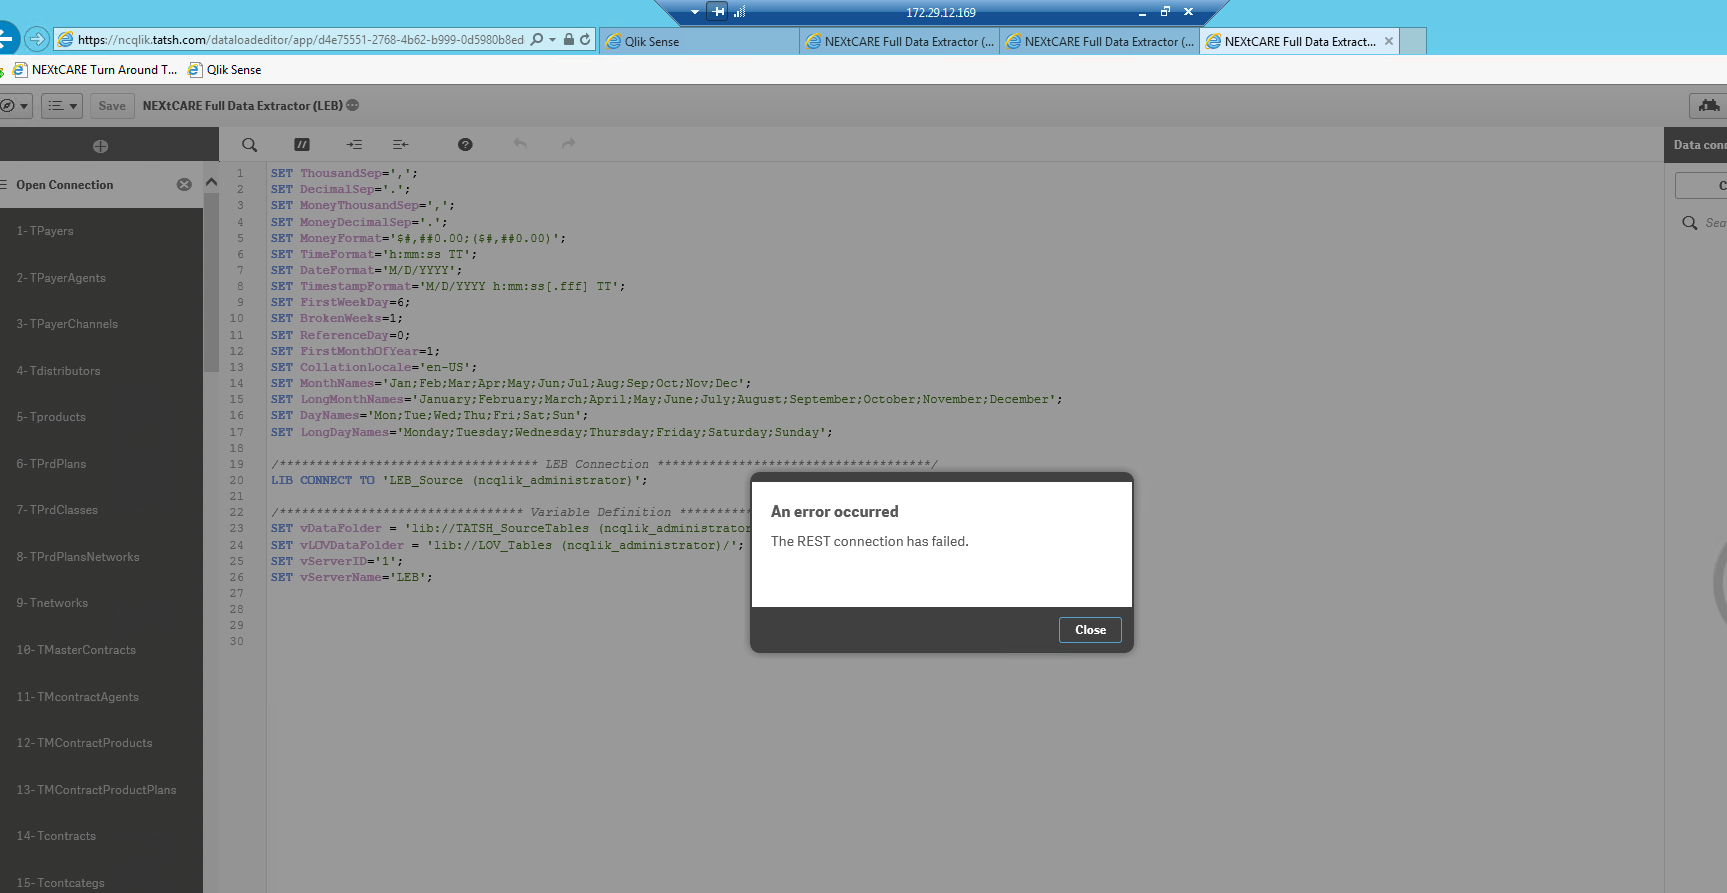Open the navigation compass dropdown
Screen dimensions: 1727x893
click(14, 106)
